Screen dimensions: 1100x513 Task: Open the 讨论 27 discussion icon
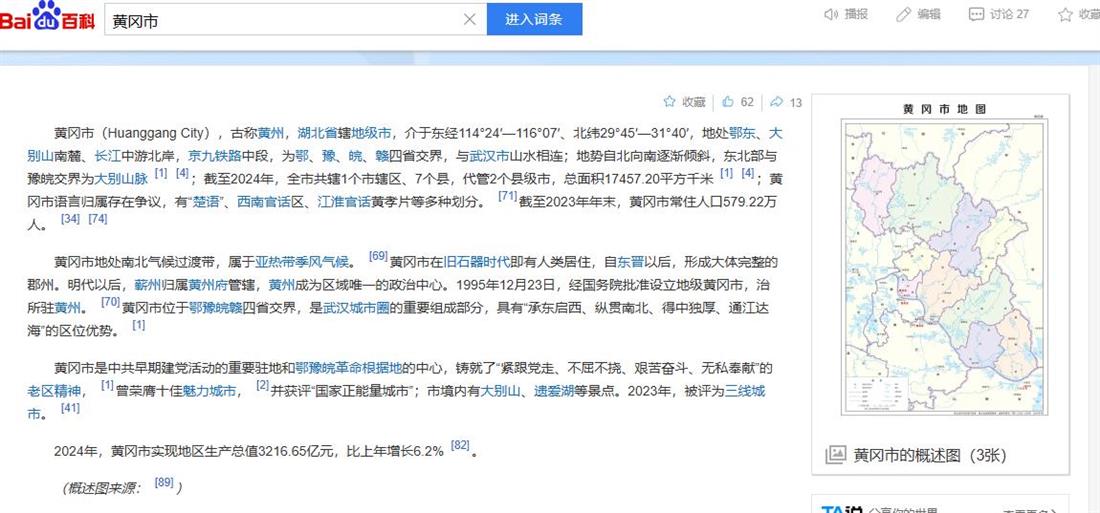976,14
